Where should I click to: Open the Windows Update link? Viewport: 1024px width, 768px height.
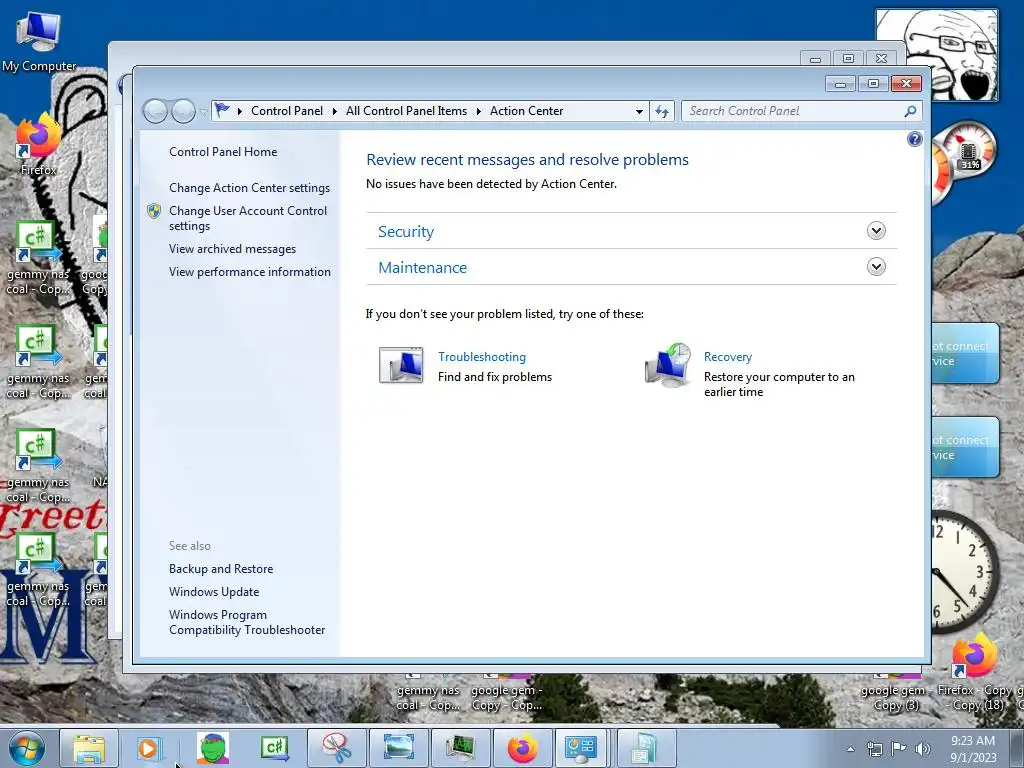tap(214, 592)
